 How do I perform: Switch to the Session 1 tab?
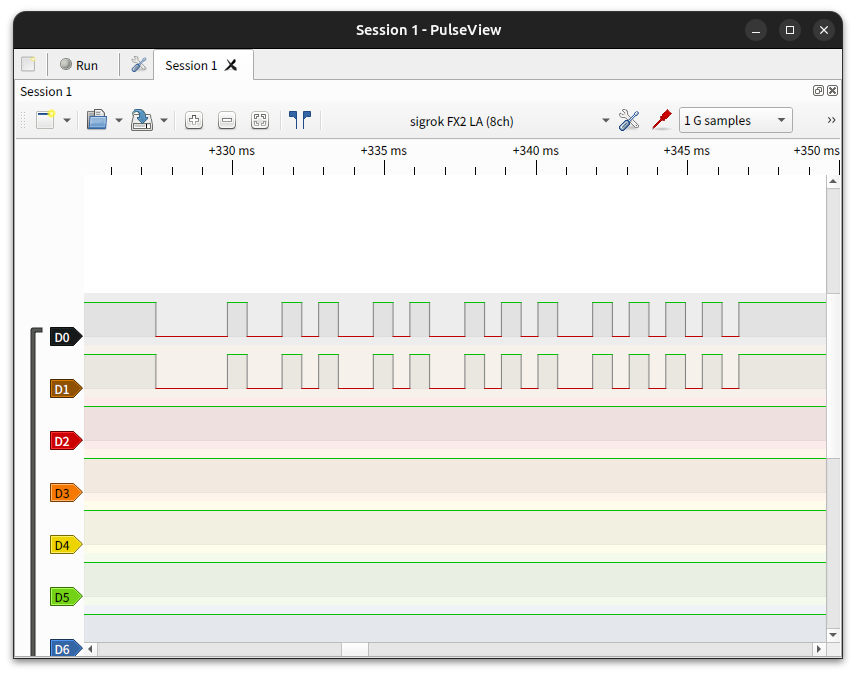point(190,65)
